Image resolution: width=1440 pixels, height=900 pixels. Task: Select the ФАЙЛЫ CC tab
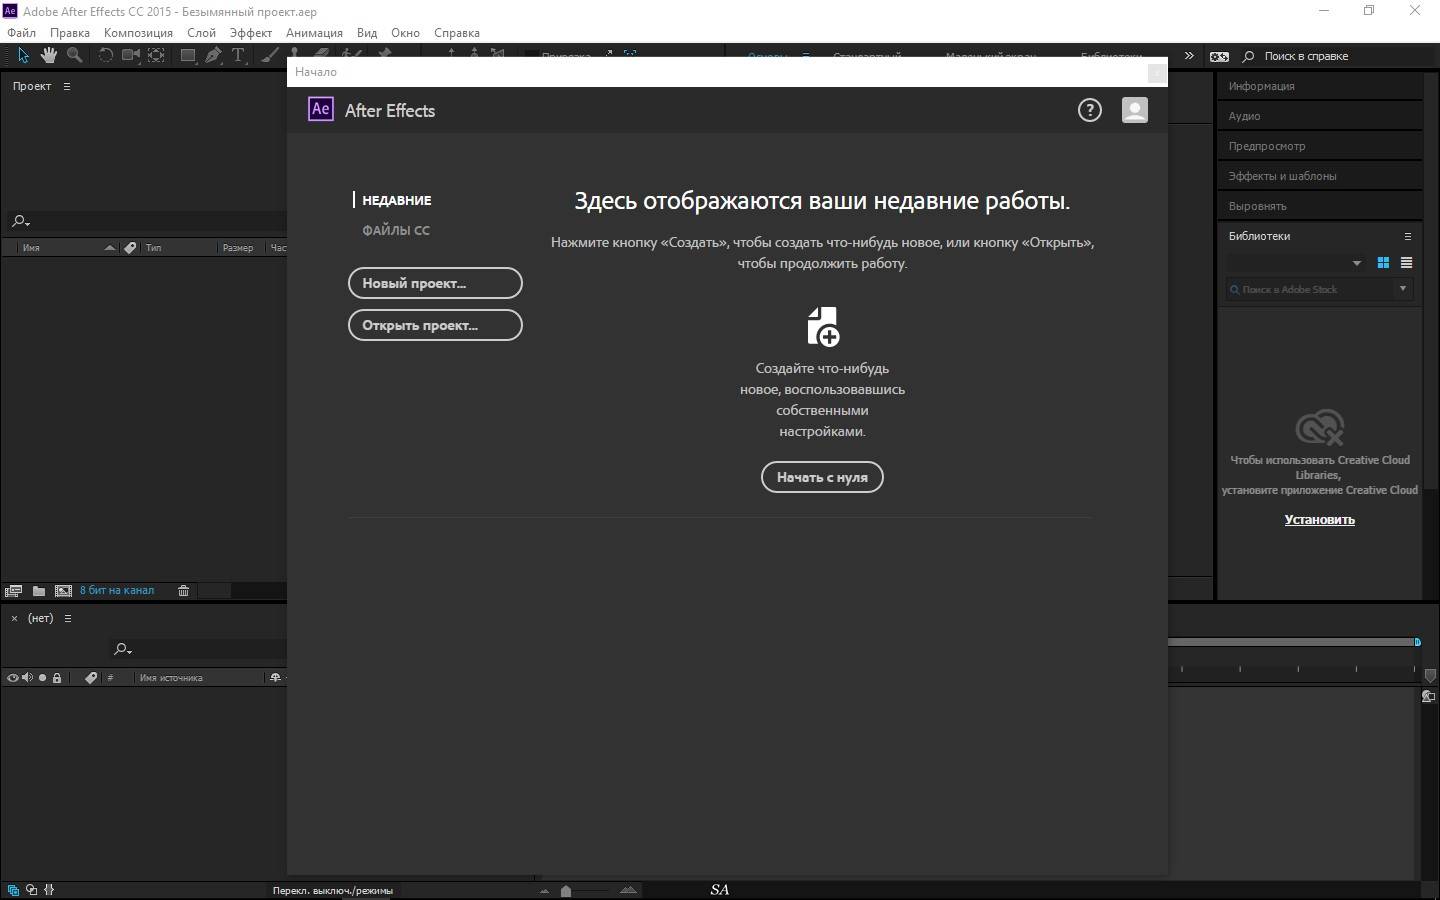click(x=396, y=230)
